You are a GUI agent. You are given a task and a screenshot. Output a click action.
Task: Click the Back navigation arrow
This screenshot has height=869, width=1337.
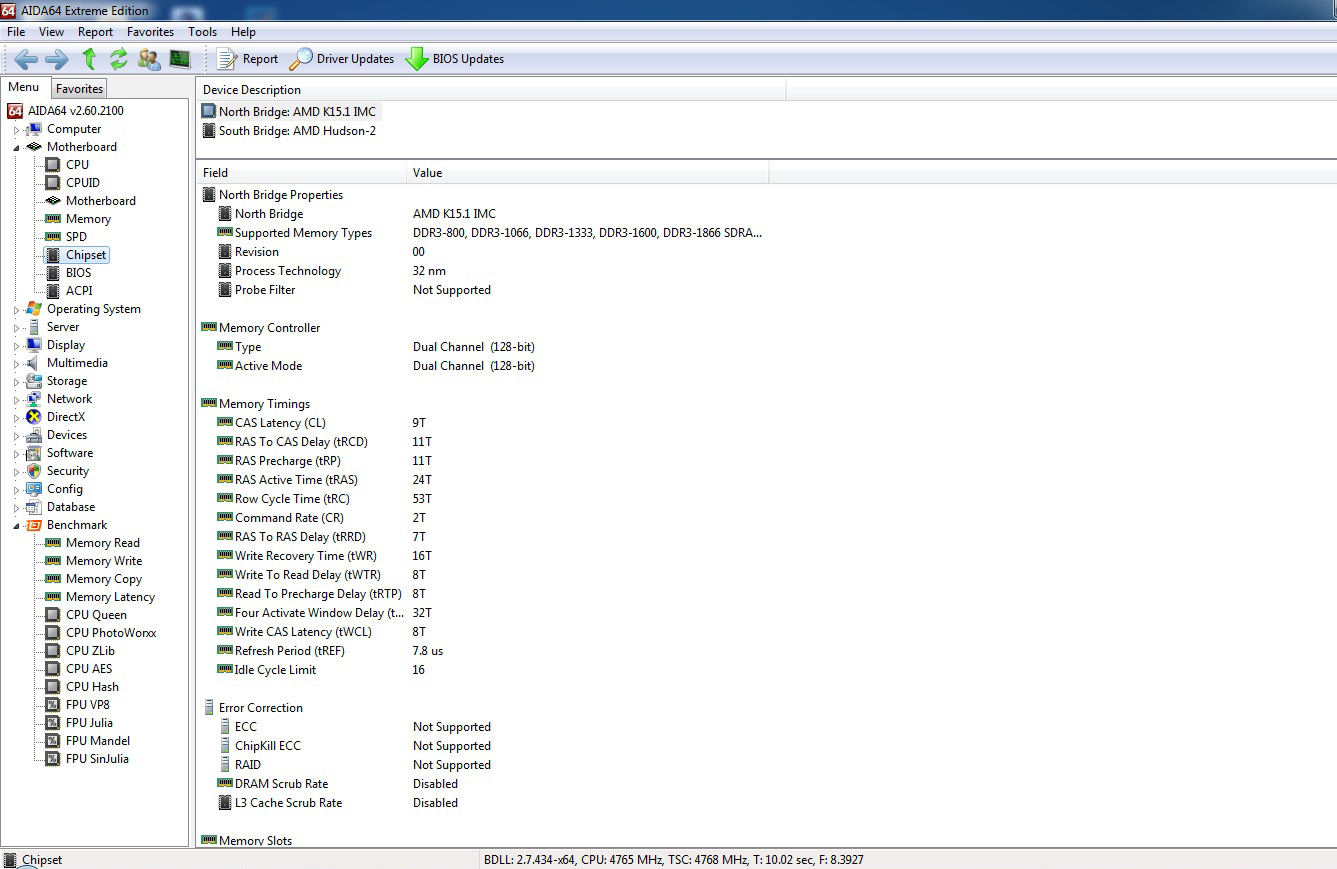(x=26, y=59)
